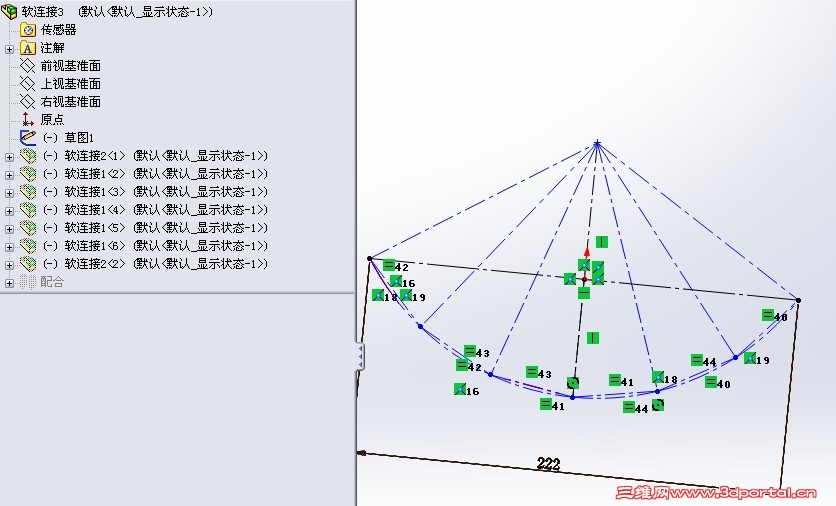Select the (-) 草图1 label
836x506 pixels.
[68, 138]
